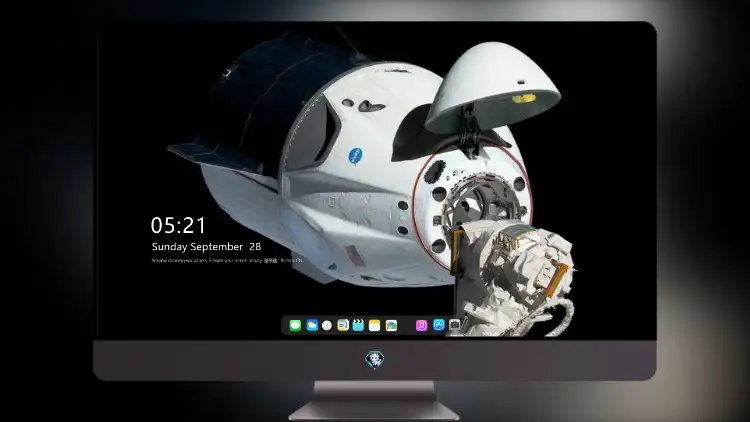Click the Sunday September 28 date text
Image resolution: width=750 pixels, height=422 pixels.
point(206,246)
